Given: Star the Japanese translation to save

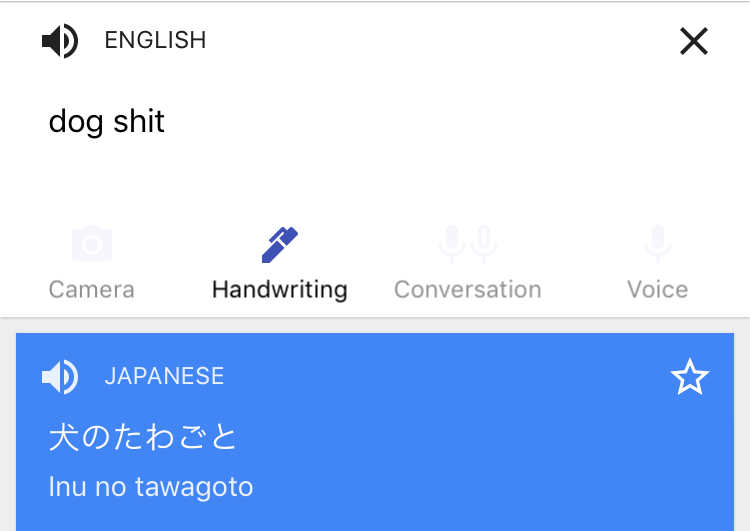Looking at the screenshot, I should coord(690,377).
